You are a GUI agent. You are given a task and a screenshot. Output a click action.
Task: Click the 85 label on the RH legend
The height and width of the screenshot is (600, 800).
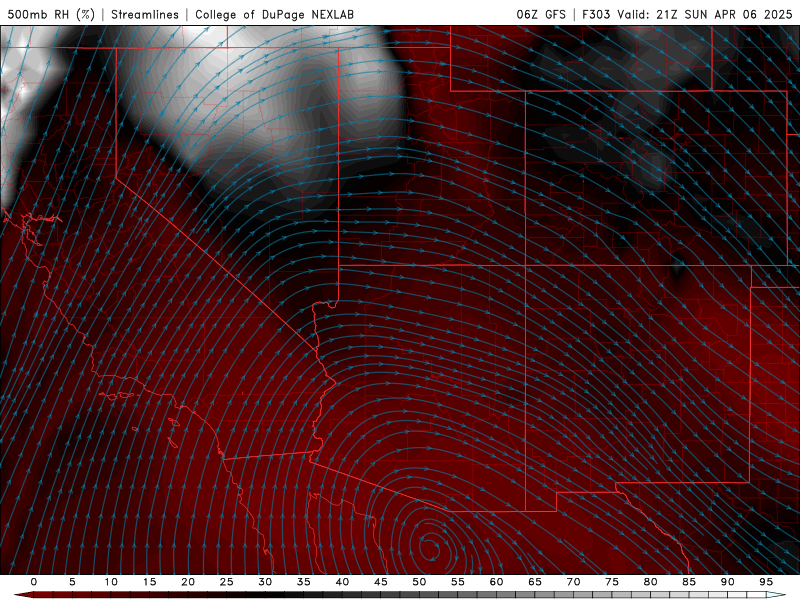[689, 582]
